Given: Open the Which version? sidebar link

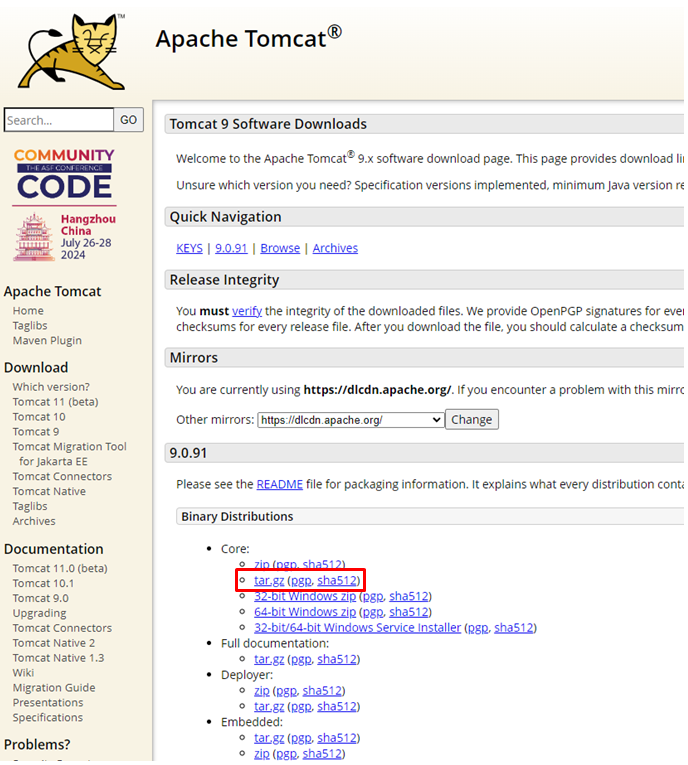Looking at the screenshot, I should [51, 387].
